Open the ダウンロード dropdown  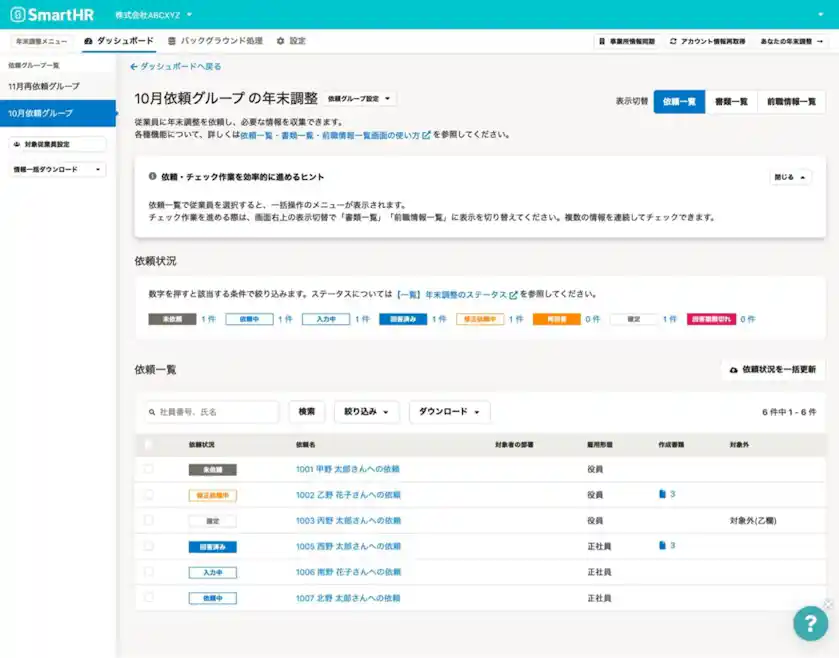448,412
